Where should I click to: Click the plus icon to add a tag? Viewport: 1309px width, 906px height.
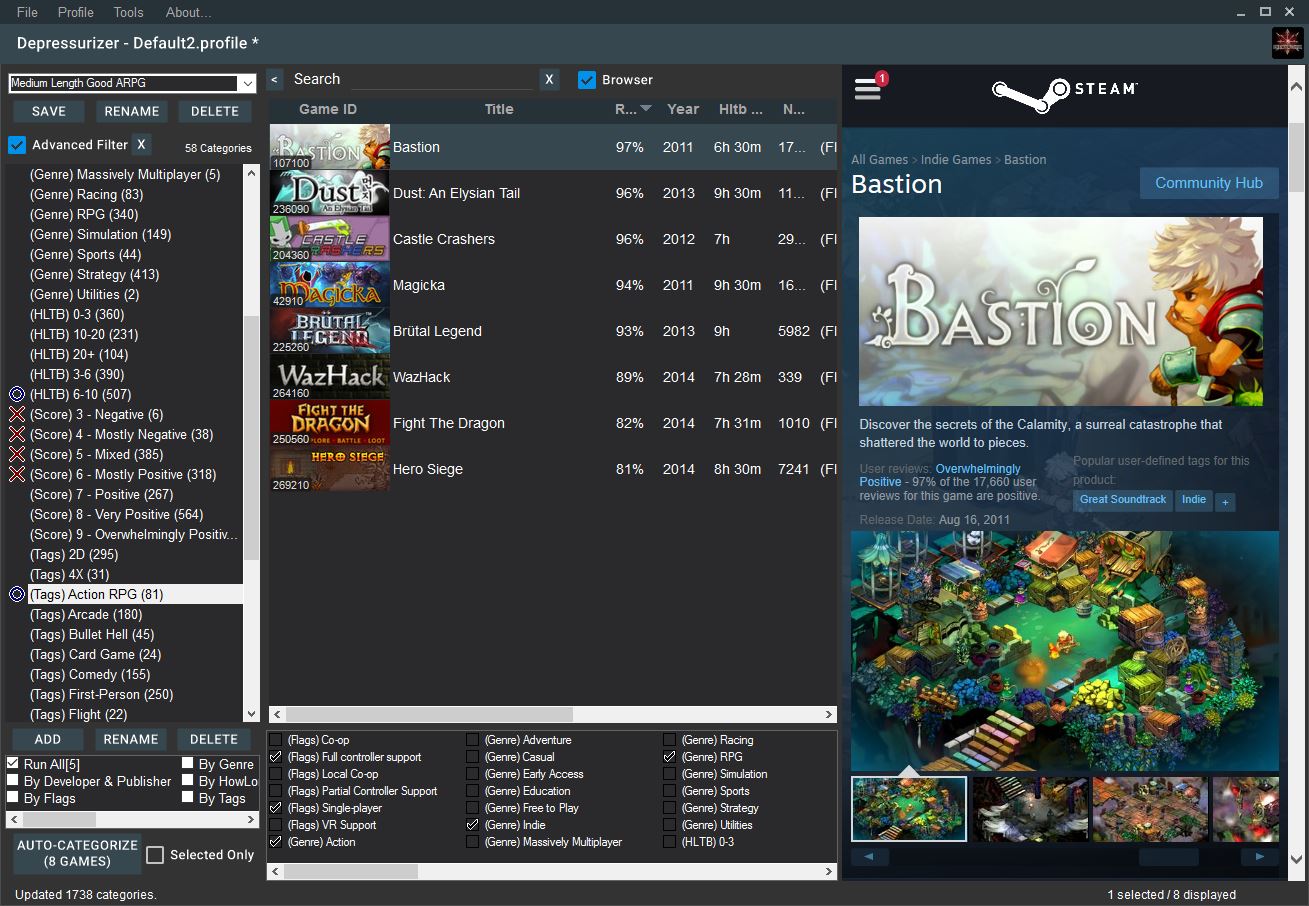pos(1225,502)
